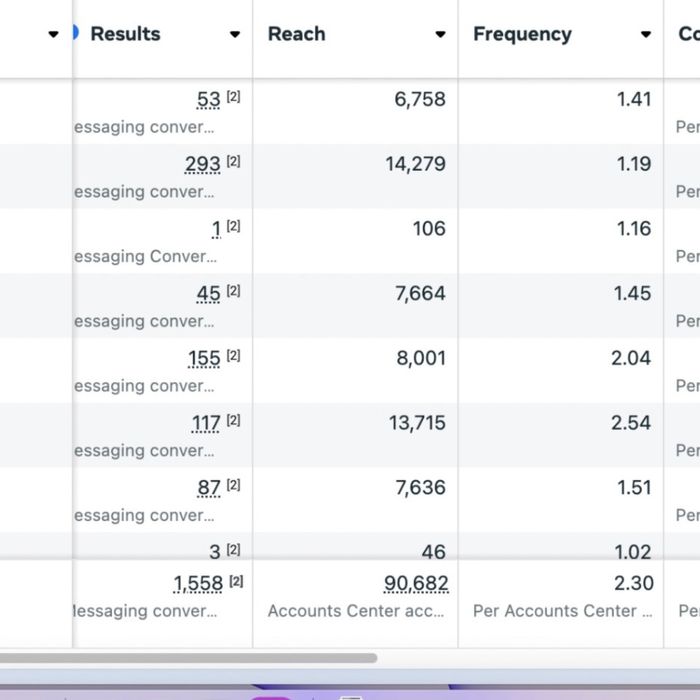Viewport: 700px width, 700px height.
Task: Select the 14,279 reach cell
Action: tap(415, 164)
